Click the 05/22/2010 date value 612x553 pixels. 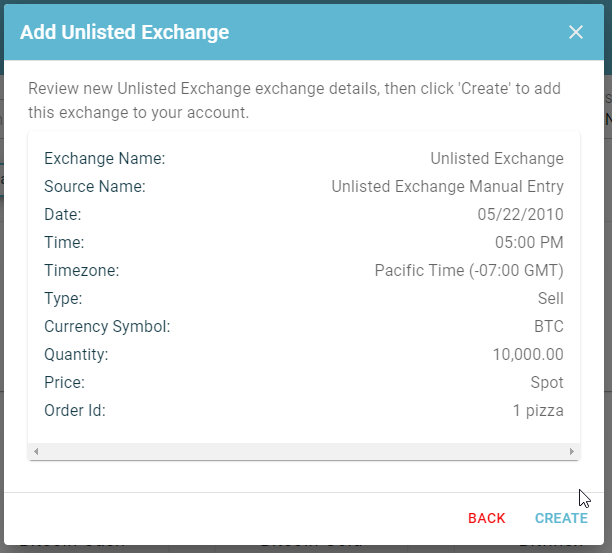(x=520, y=214)
